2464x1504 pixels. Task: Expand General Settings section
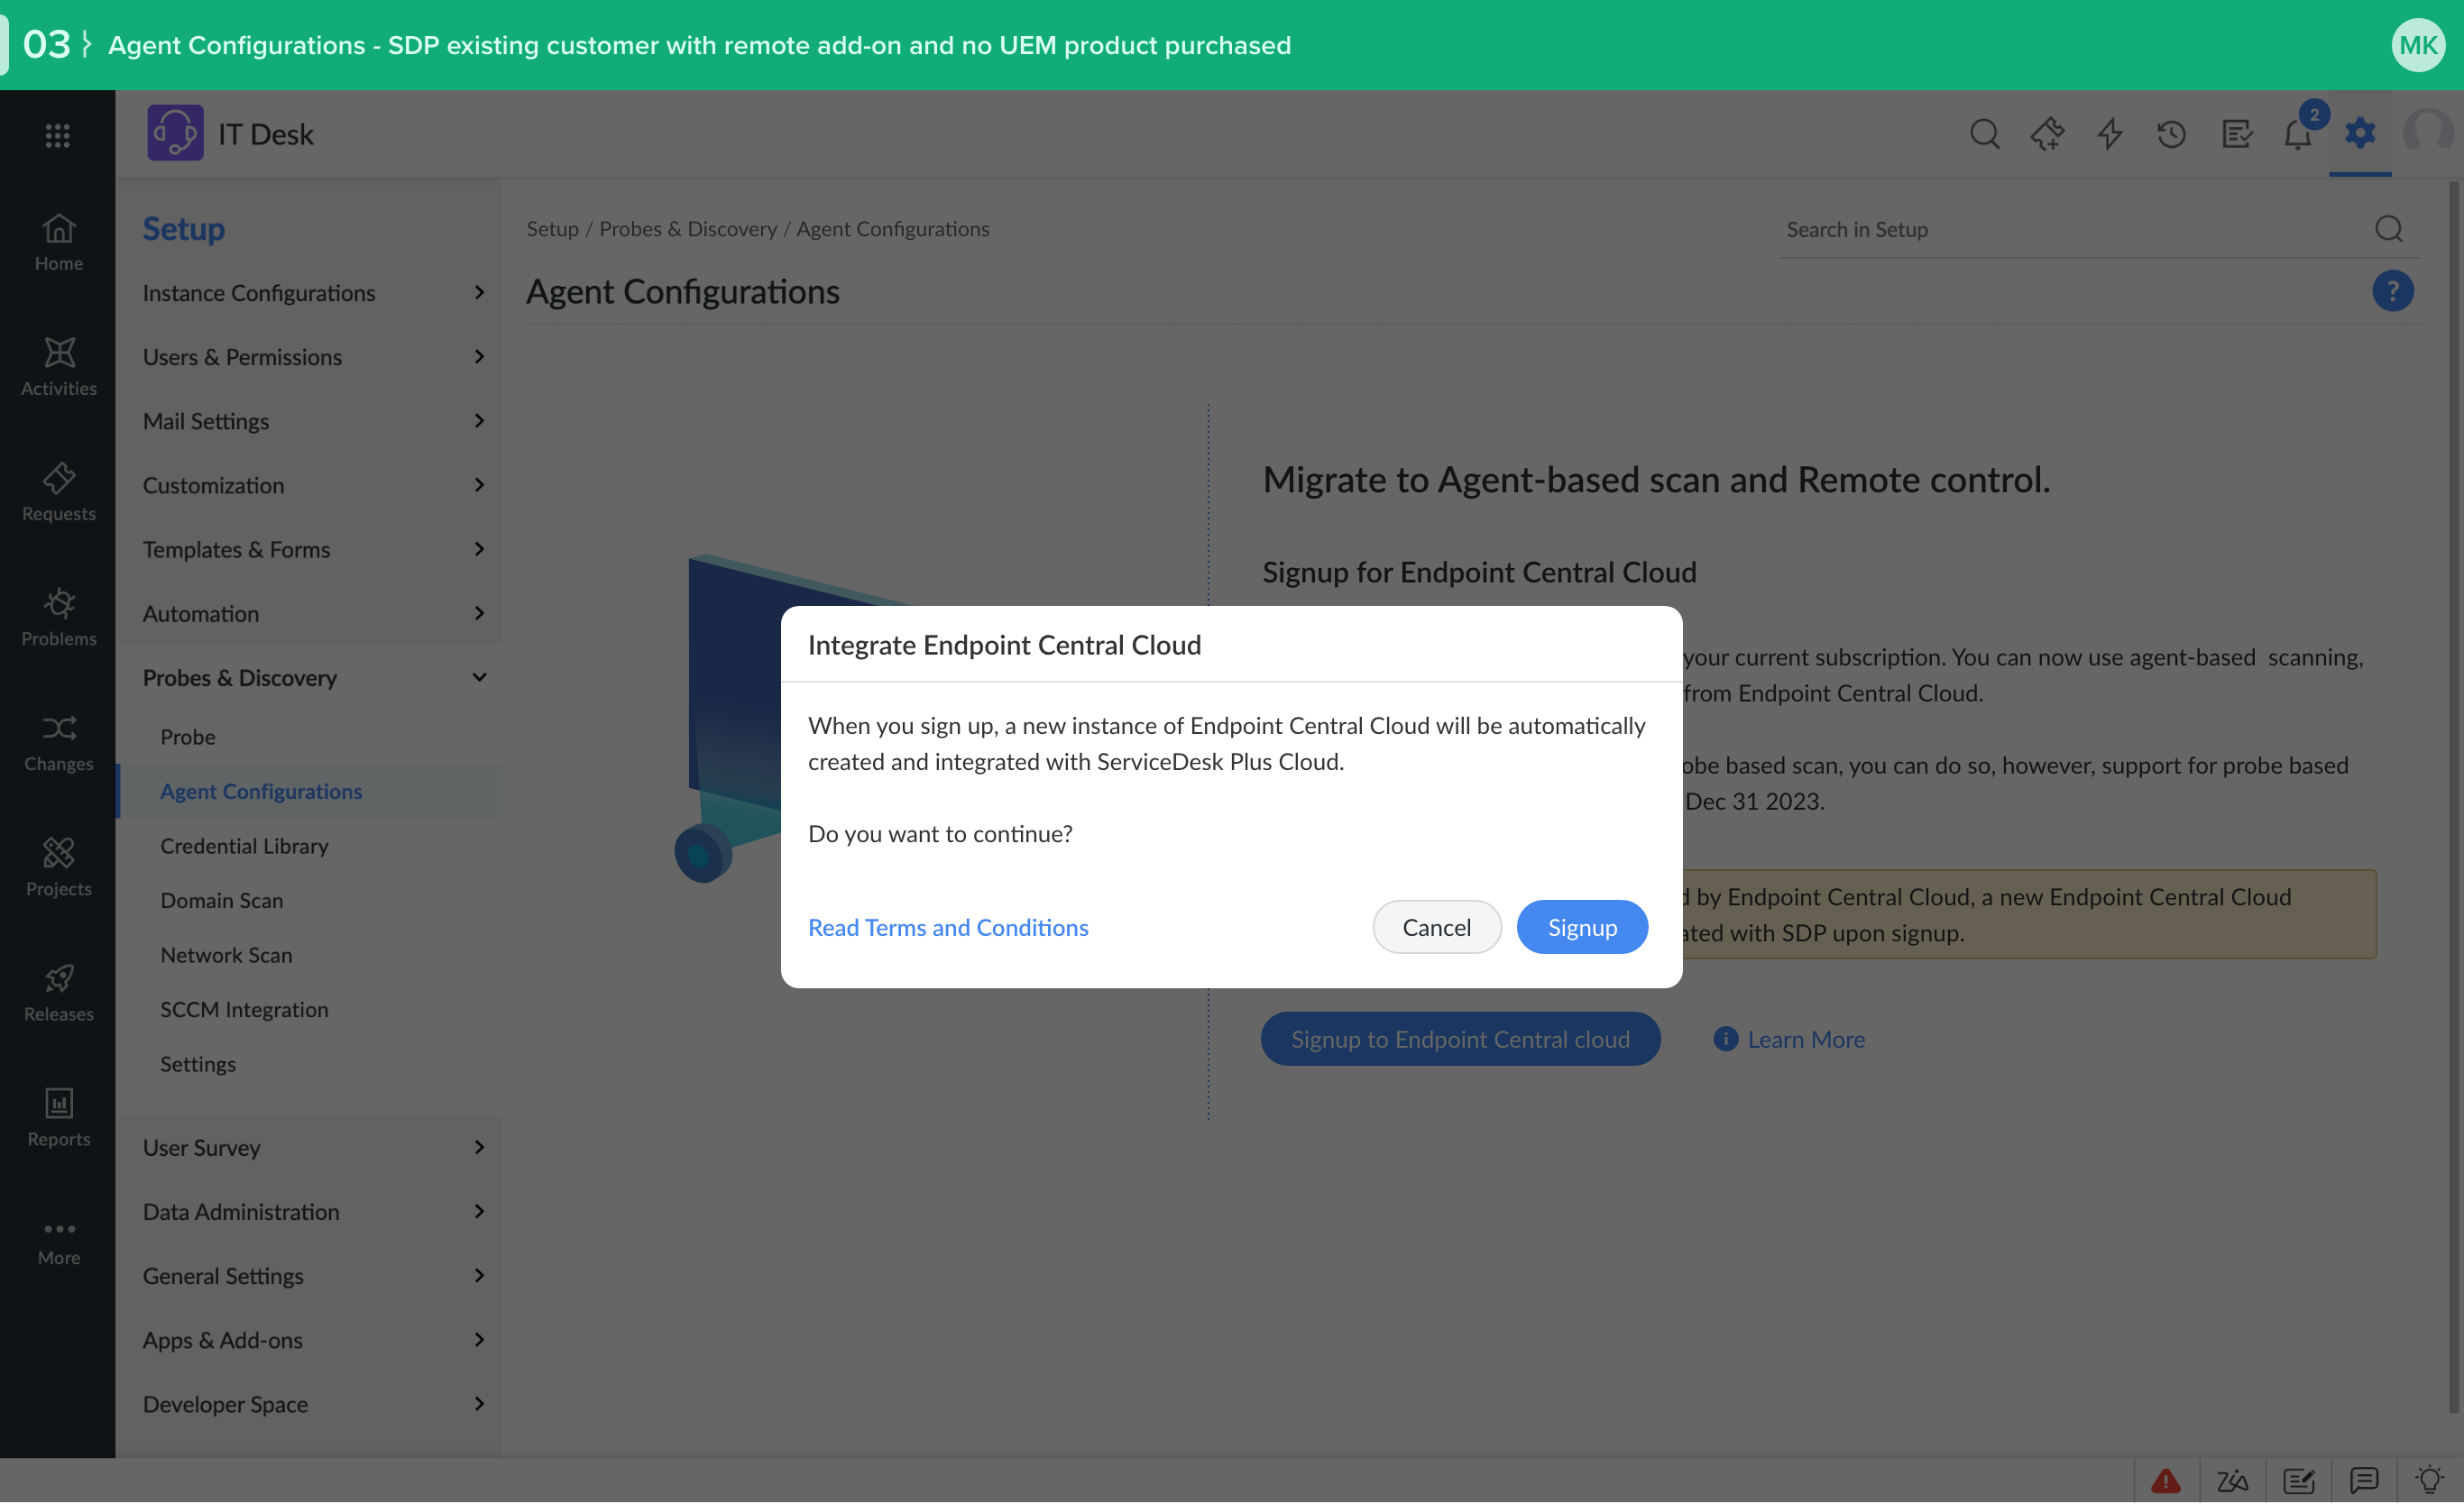309,1276
